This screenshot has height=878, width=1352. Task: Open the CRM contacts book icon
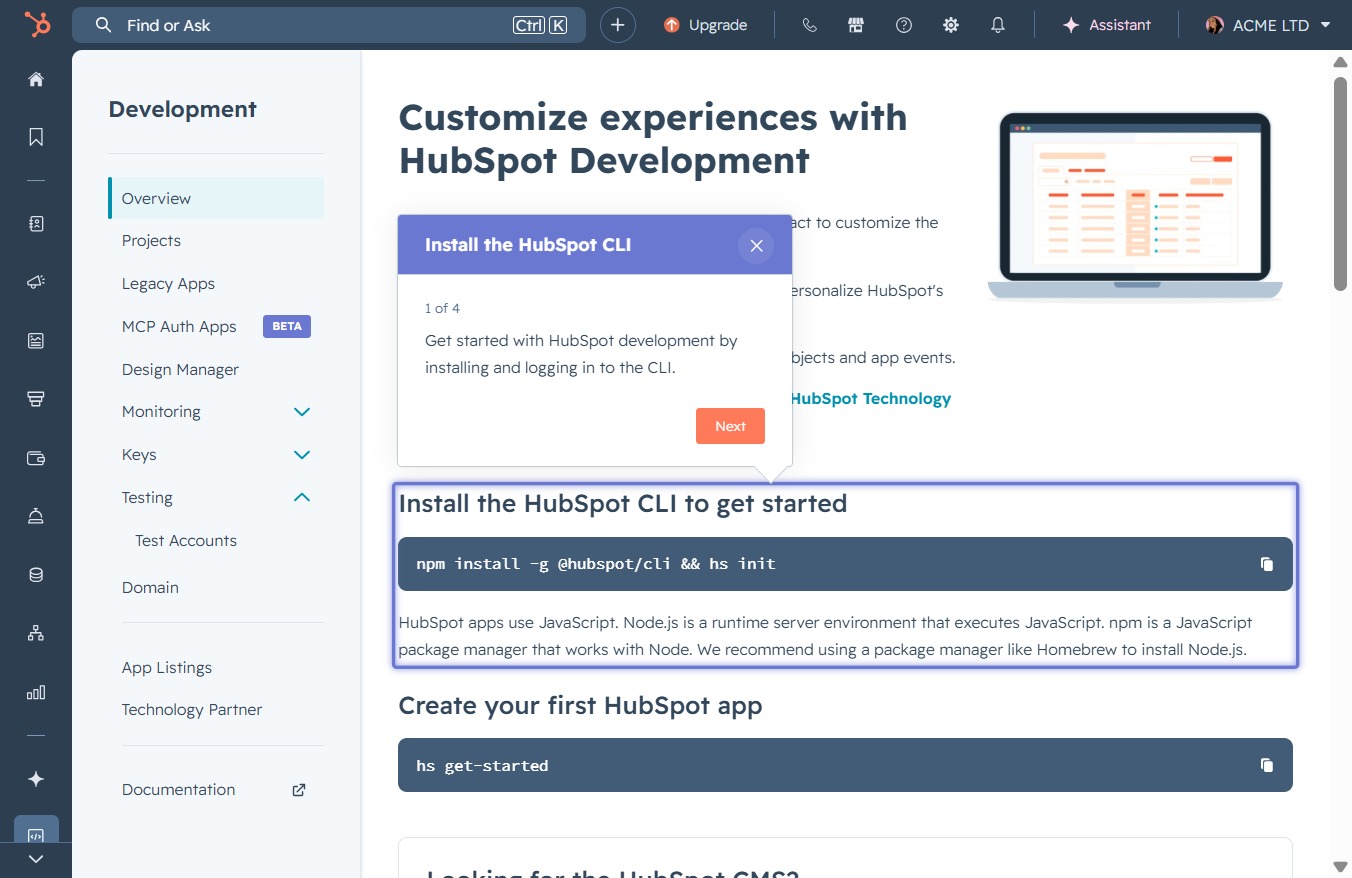point(36,224)
